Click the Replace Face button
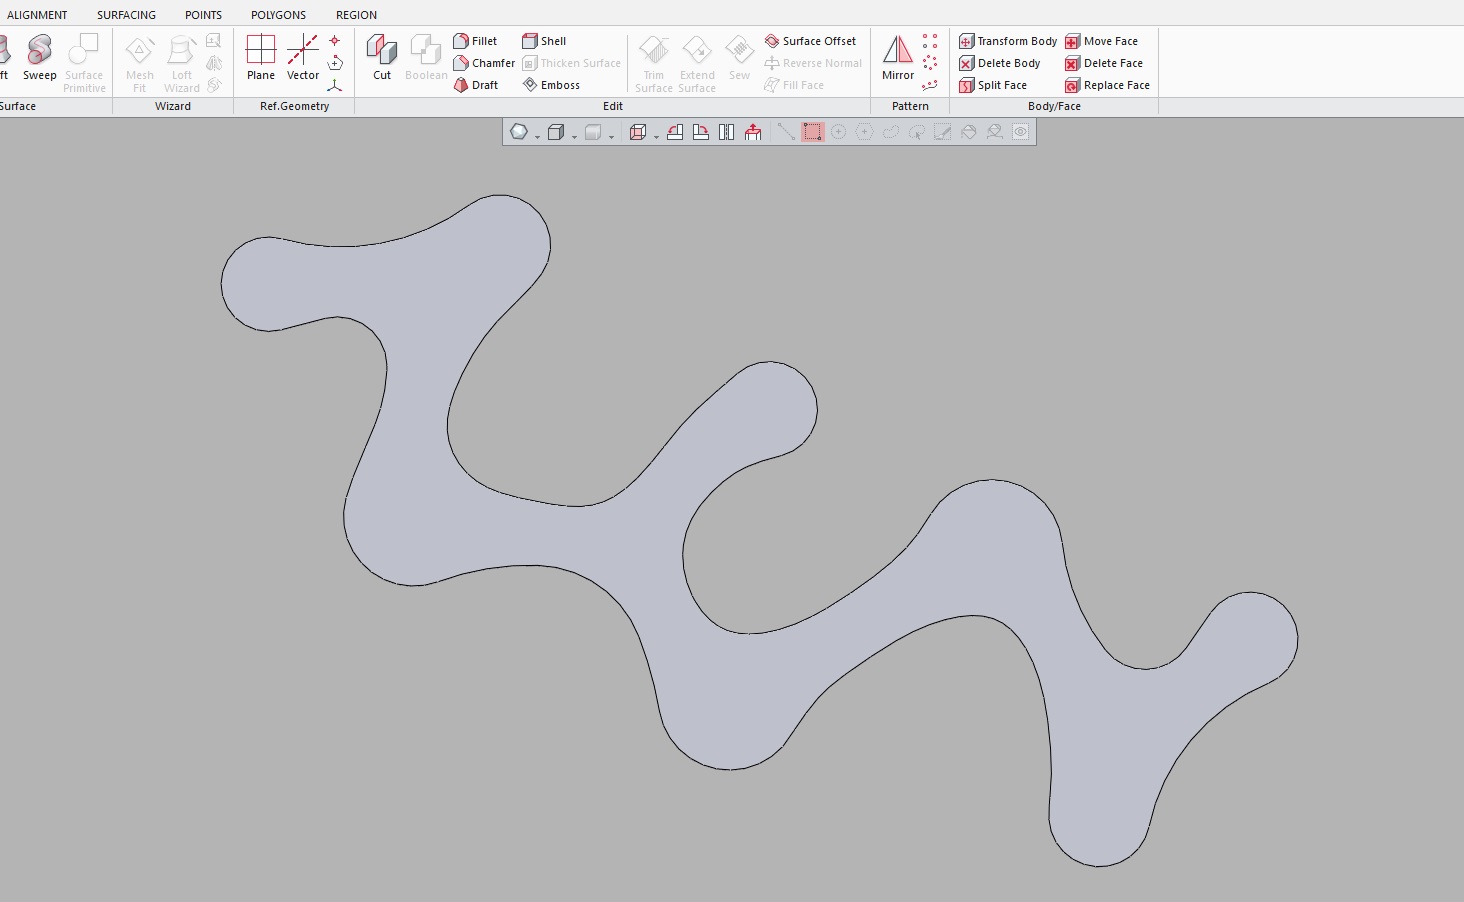 (x=1107, y=85)
